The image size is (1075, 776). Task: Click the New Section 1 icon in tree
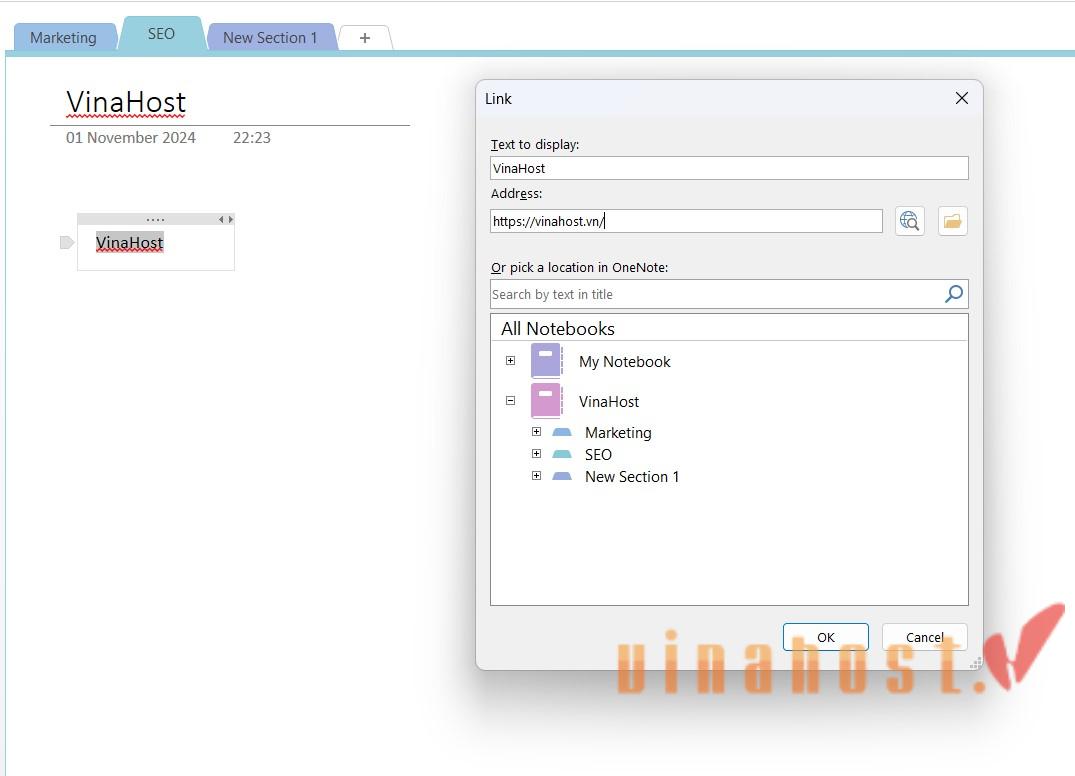(562, 476)
